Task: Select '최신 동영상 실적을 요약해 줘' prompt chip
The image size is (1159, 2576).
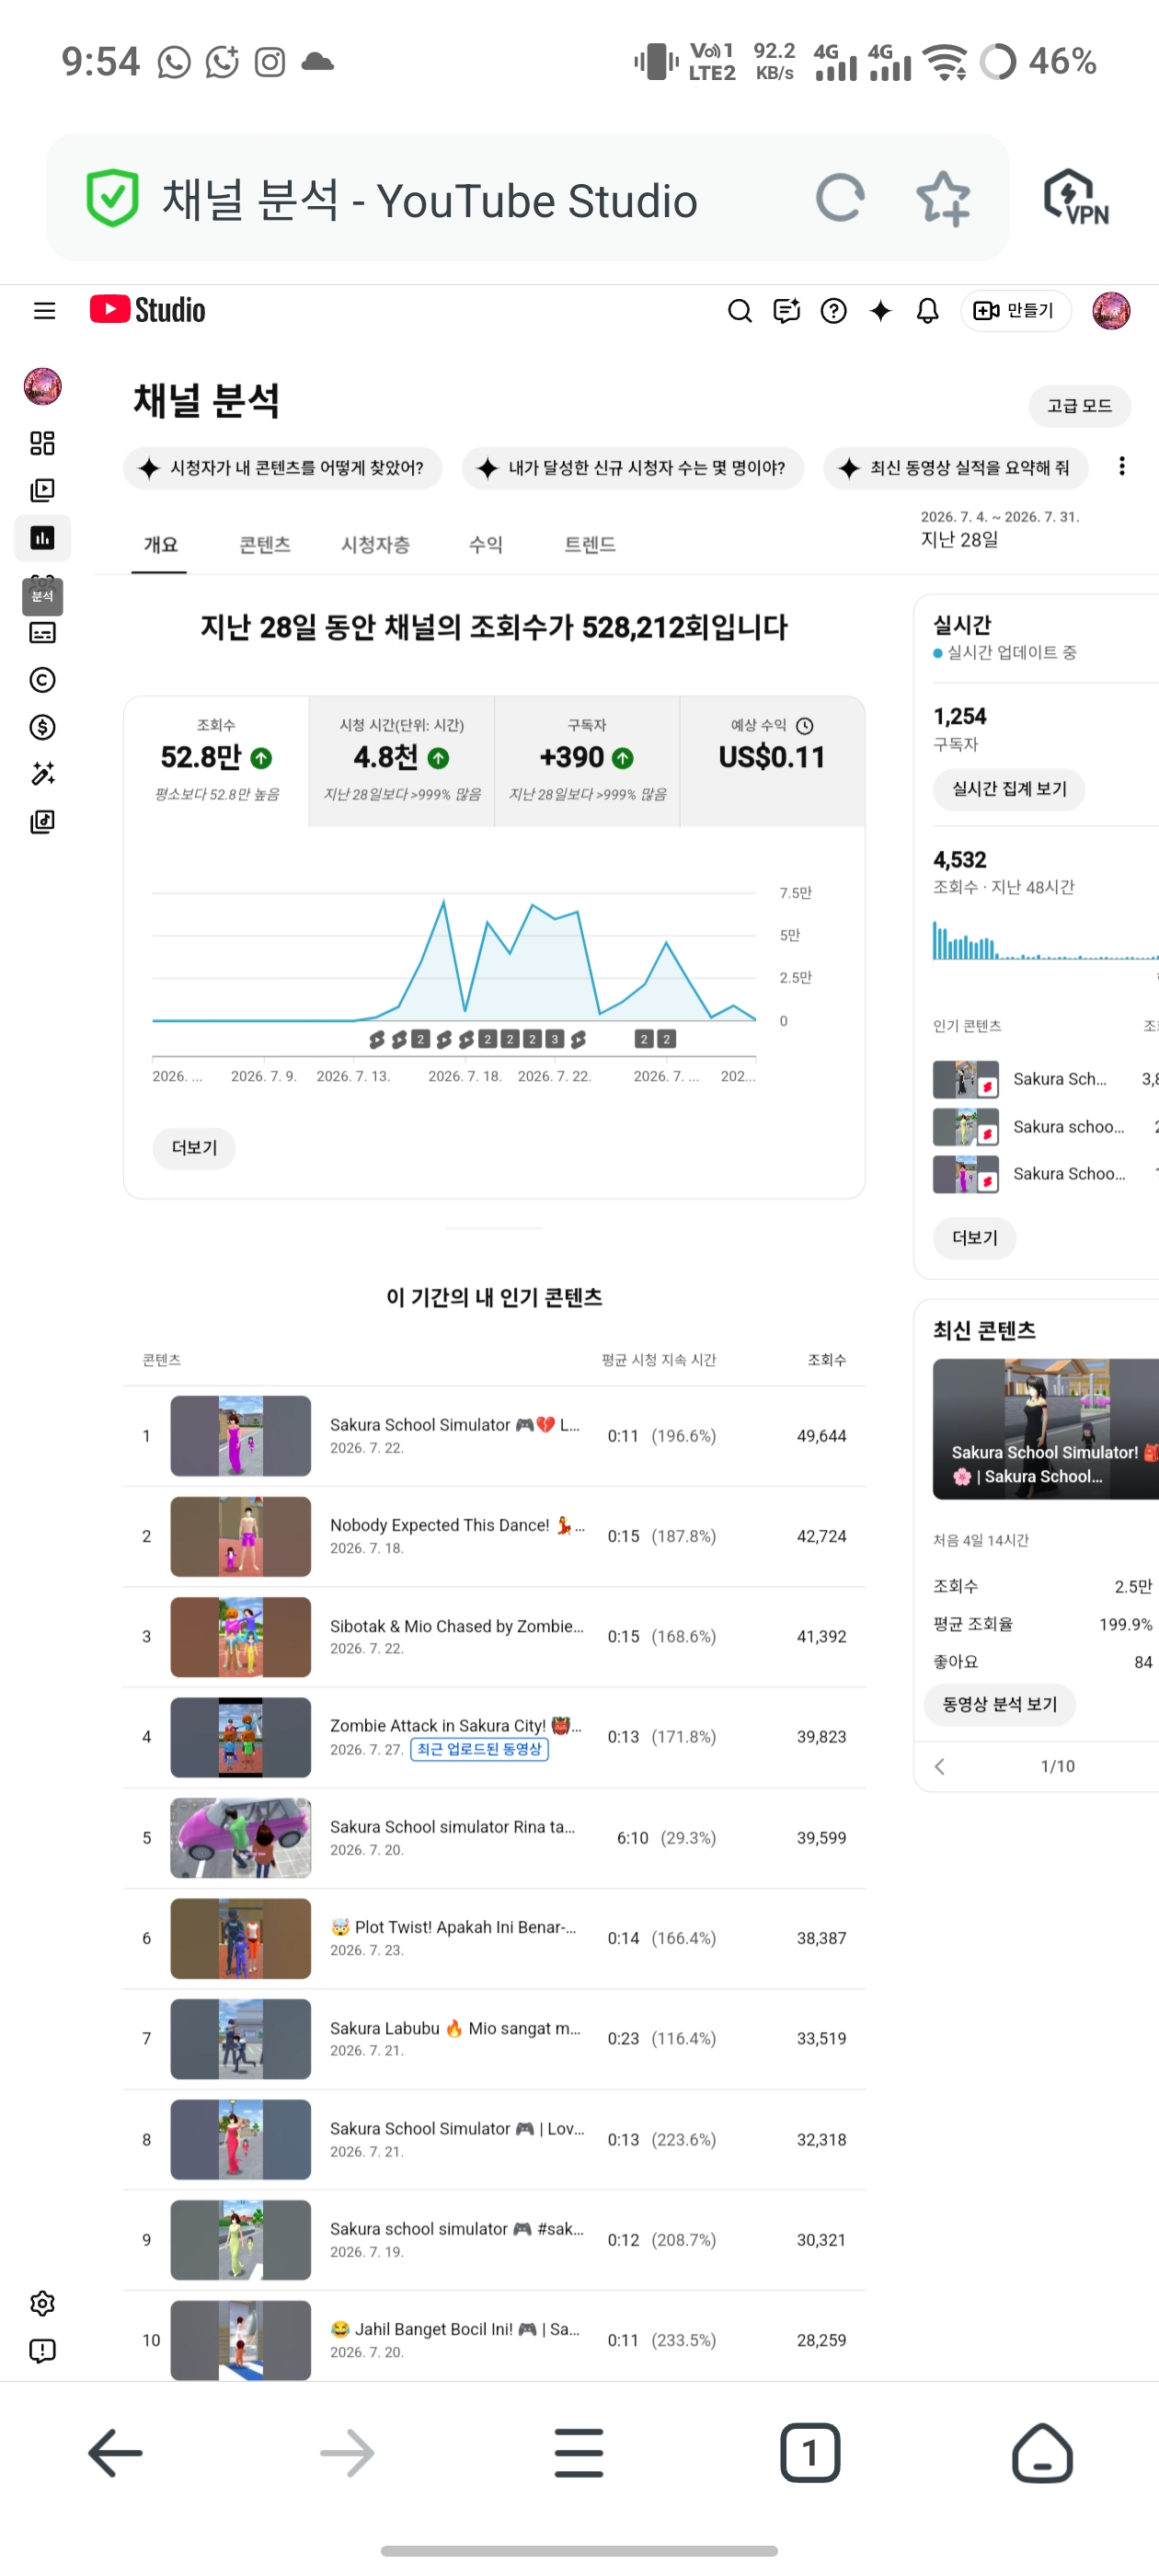Action: point(955,468)
